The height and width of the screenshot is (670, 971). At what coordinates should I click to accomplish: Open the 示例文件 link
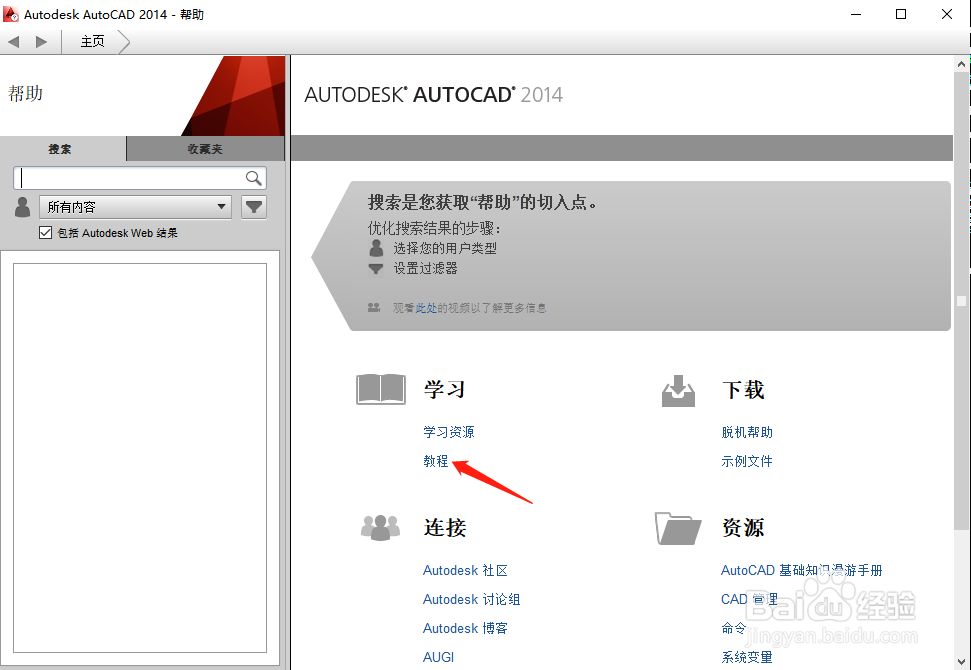point(747,461)
